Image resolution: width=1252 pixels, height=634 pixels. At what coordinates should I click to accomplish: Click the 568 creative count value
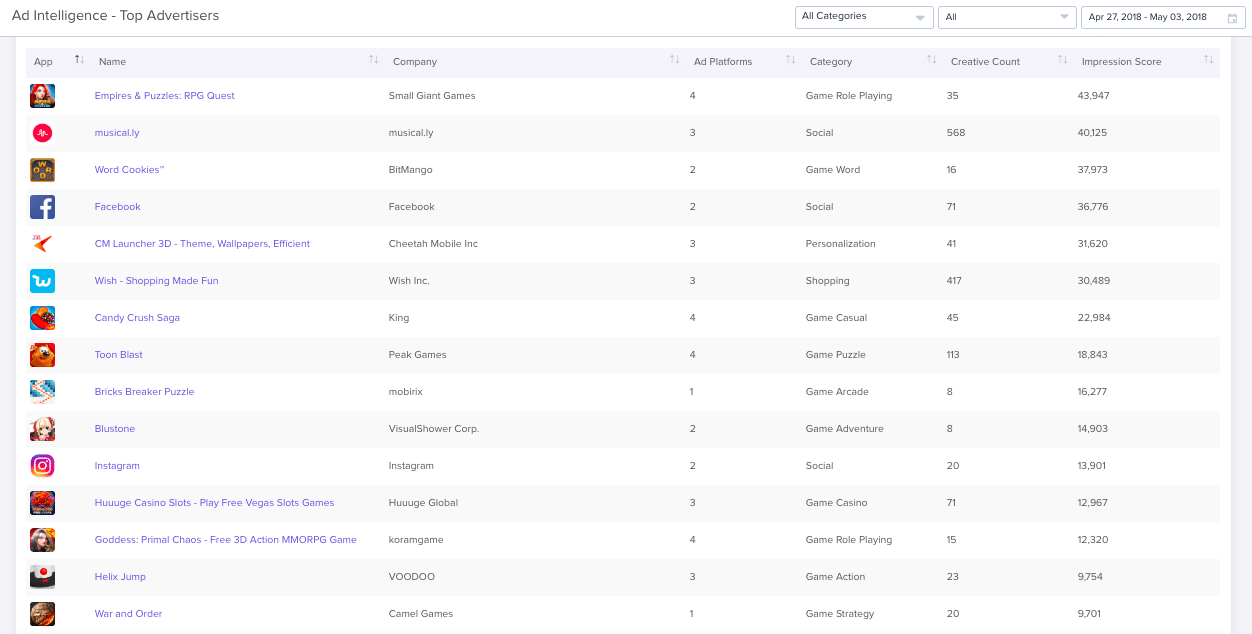pyautogui.click(x=956, y=133)
